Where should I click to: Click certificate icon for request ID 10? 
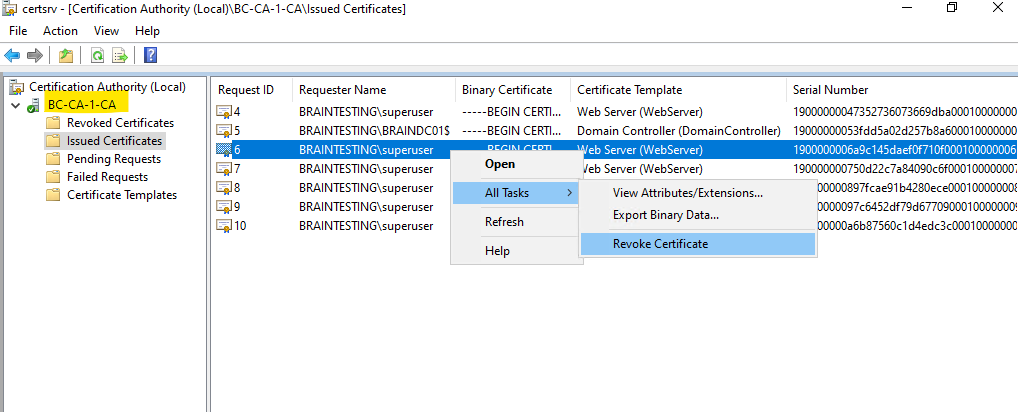(x=224, y=226)
